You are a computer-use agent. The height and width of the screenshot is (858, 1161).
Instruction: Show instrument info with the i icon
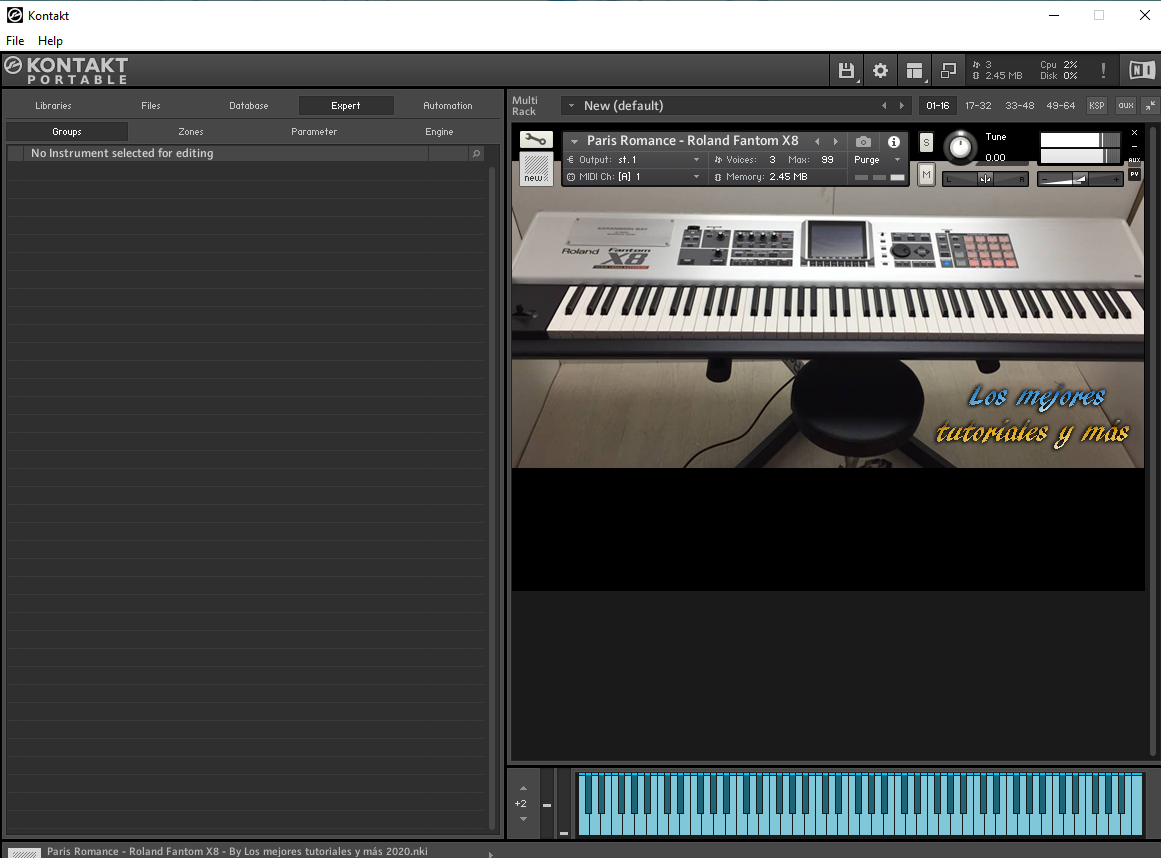point(894,141)
